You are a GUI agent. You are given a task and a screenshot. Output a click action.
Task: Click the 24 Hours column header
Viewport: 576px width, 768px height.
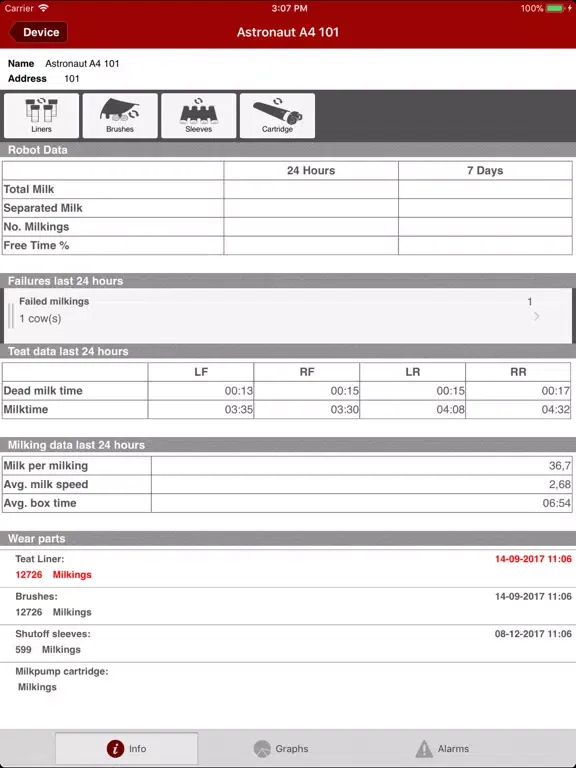(311, 170)
